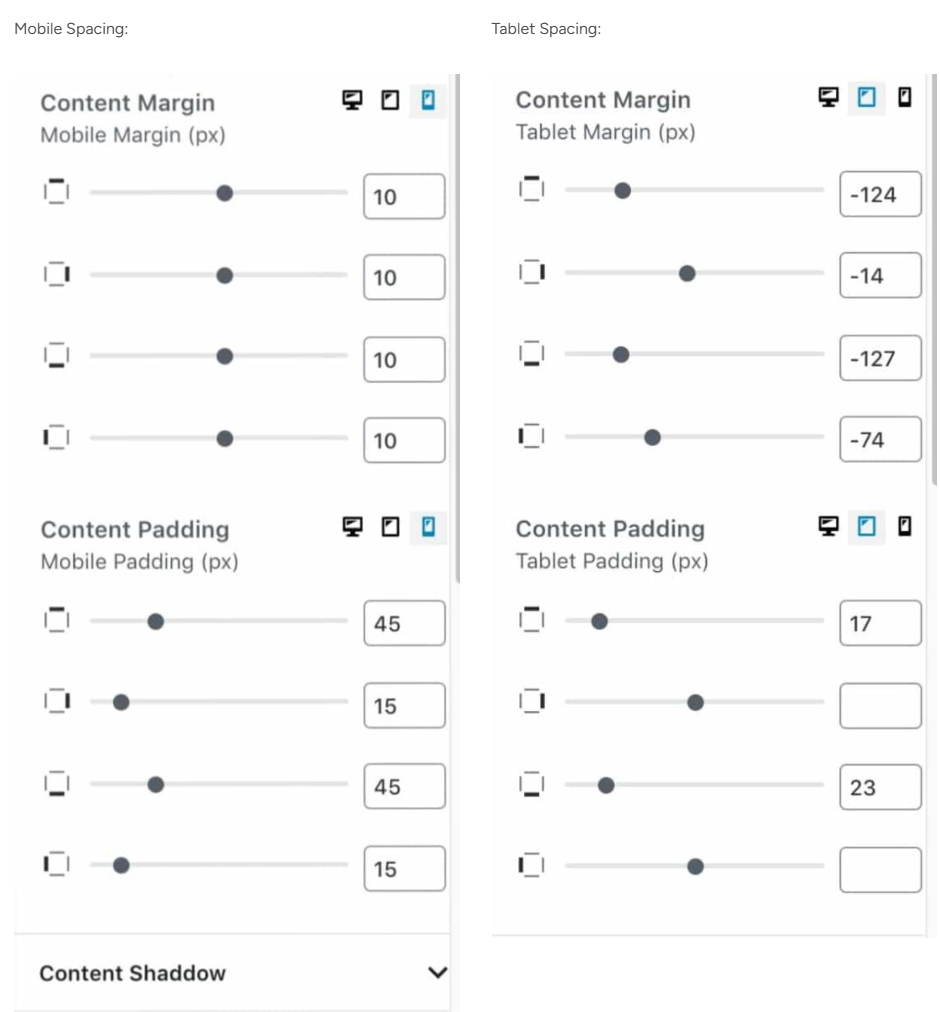Click Tablet top margin field showing -124

tap(880, 194)
